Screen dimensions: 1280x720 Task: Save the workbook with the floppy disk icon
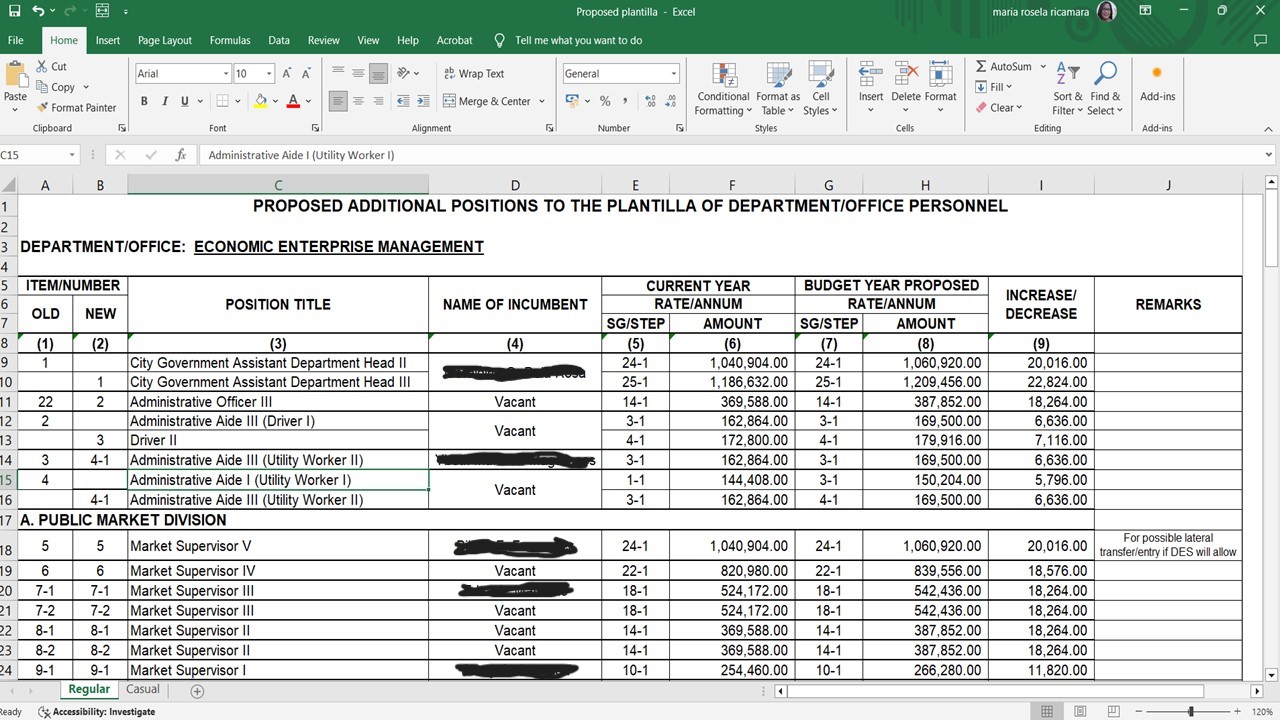(x=14, y=12)
